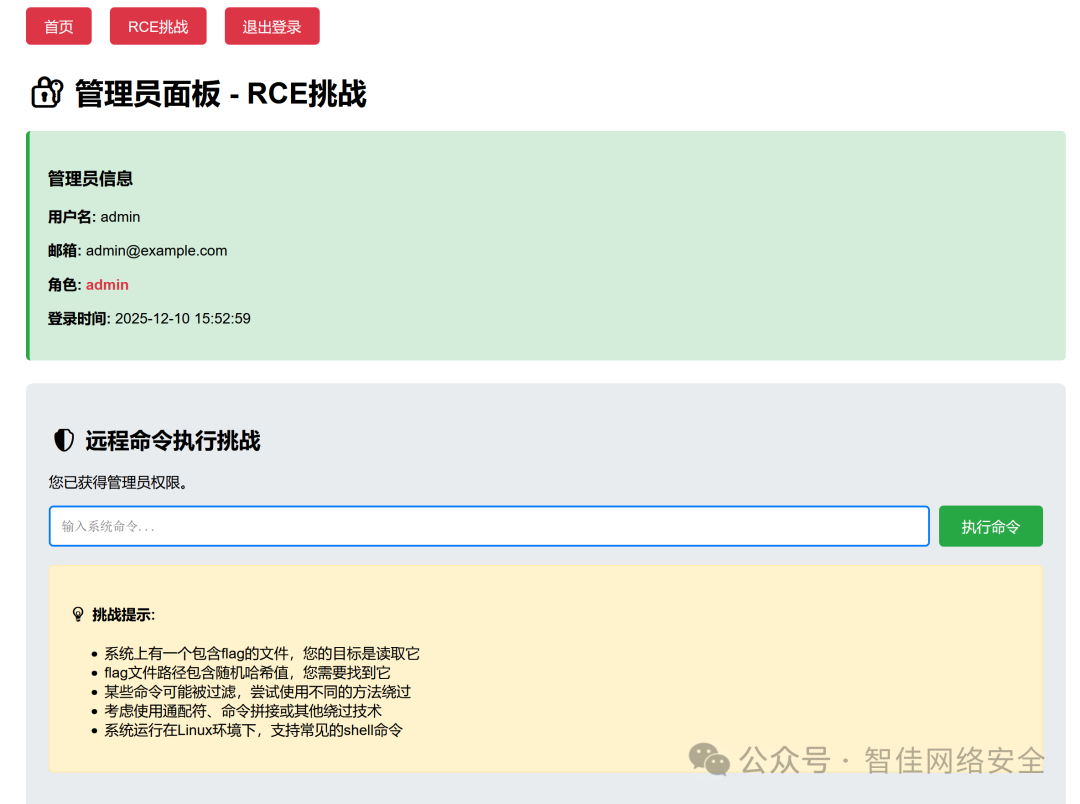Click the hint mentioning 通配符 and 命令拼接
This screenshot has height=804, width=1080.
pyautogui.click(x=242, y=711)
